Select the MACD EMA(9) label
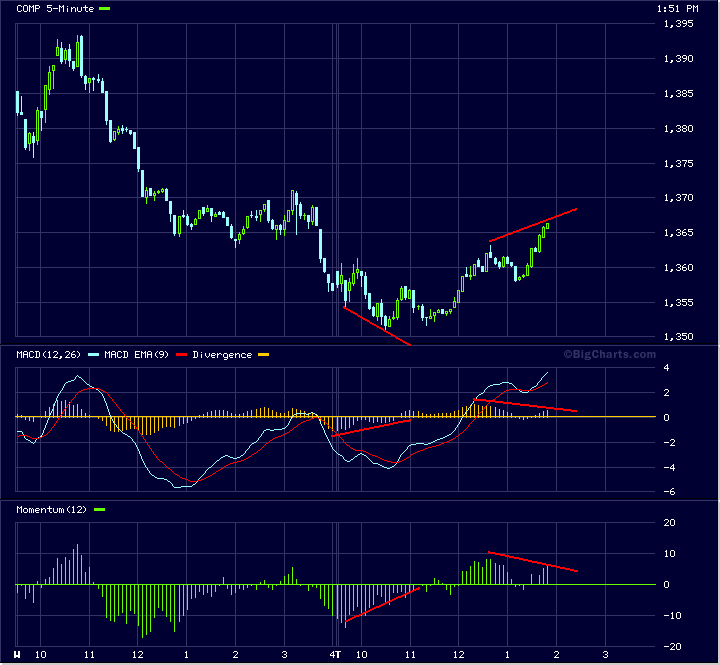 click(138, 355)
